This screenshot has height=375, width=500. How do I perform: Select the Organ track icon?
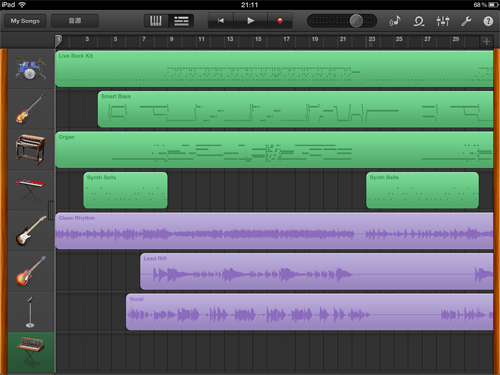(30, 149)
